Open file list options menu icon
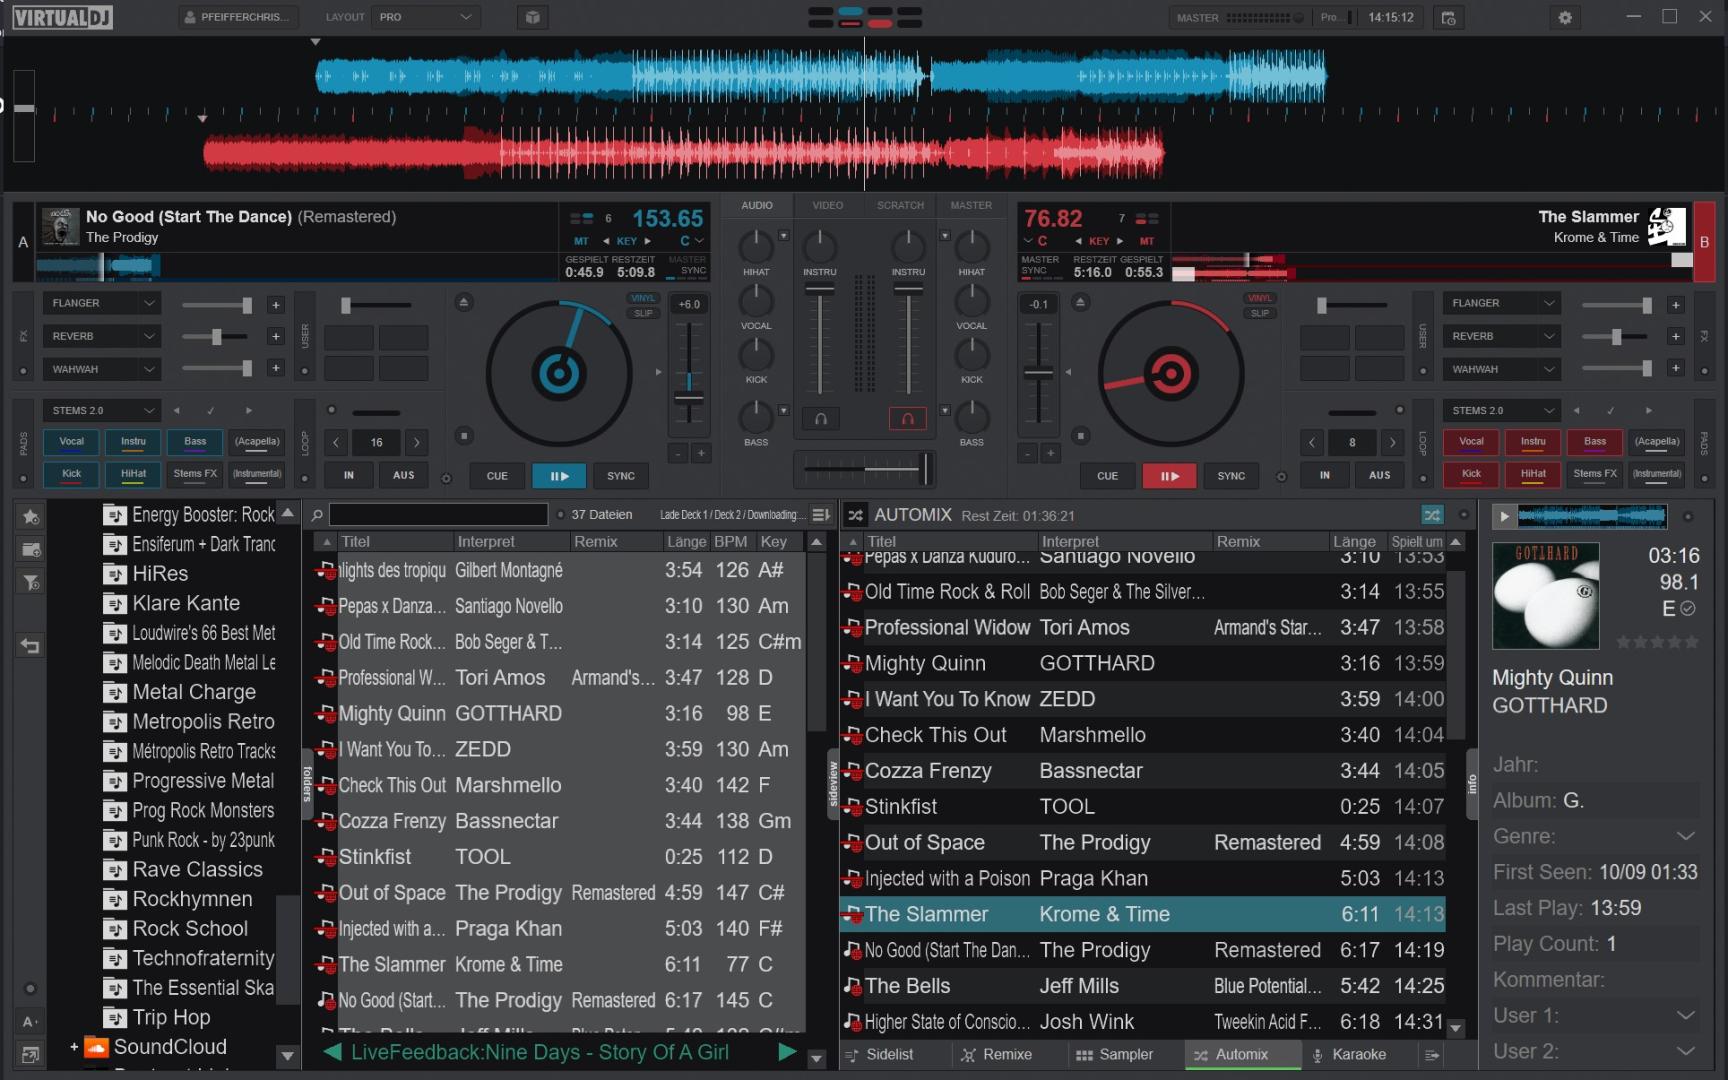Screen dimensions: 1728x1080 pyautogui.click(x=821, y=515)
